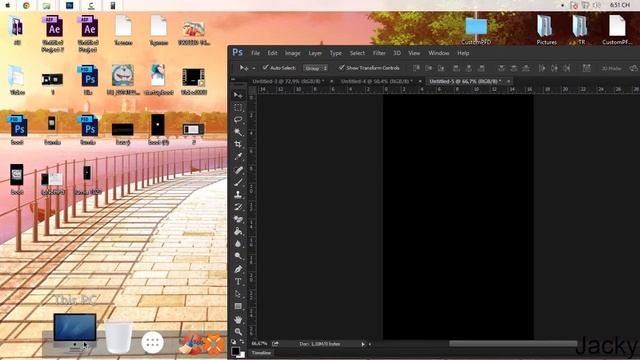
Task: Open the Launchpad grid icon in dock
Action: (153, 342)
